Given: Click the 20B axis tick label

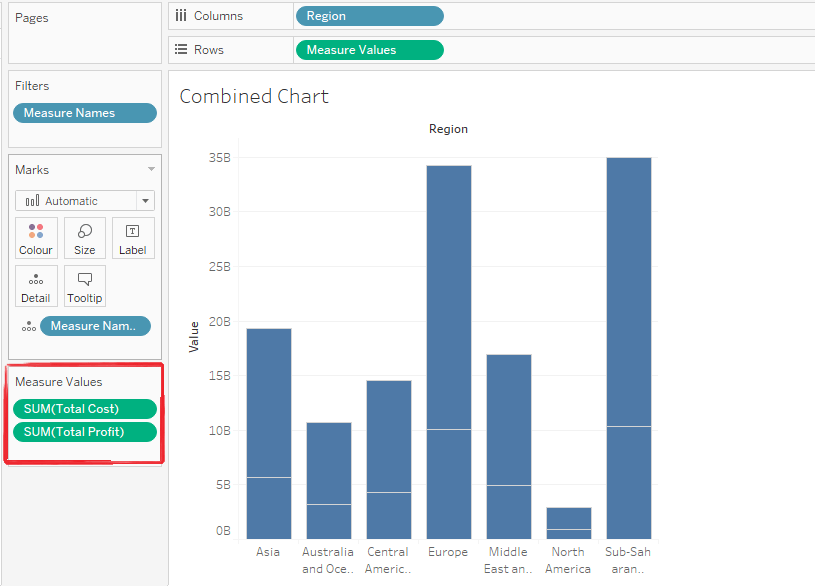Looking at the screenshot, I should (x=220, y=322).
